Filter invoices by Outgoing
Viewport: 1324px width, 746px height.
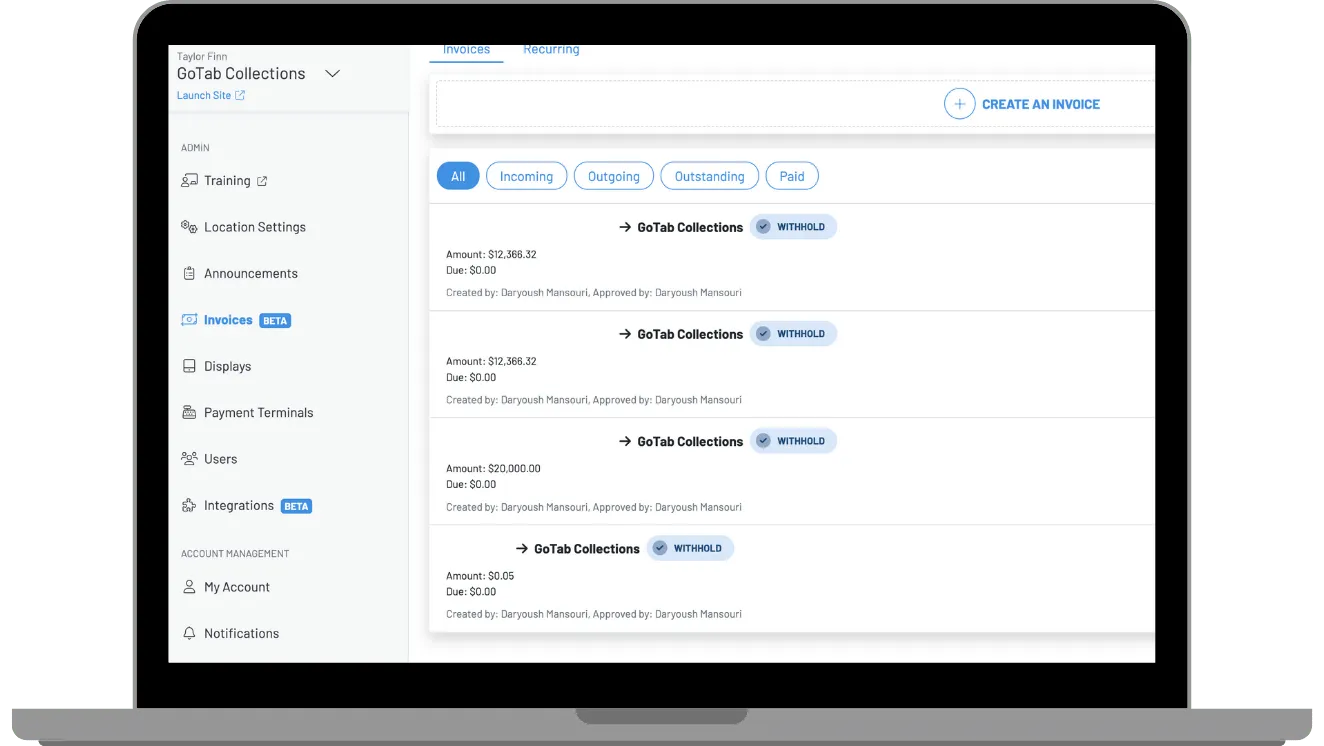pyautogui.click(x=614, y=176)
